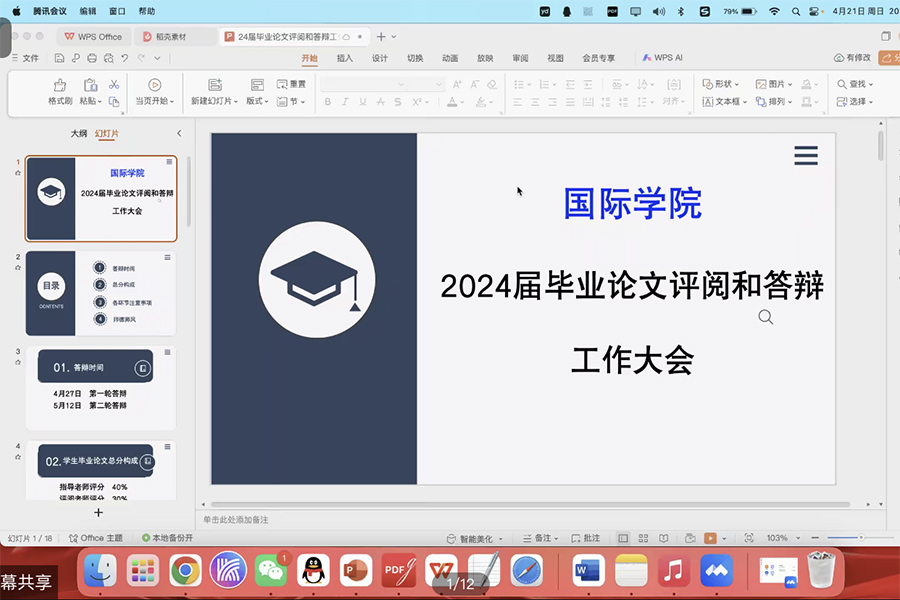Click the undo arrow icon
This screenshot has height=600, width=900.
(124, 59)
